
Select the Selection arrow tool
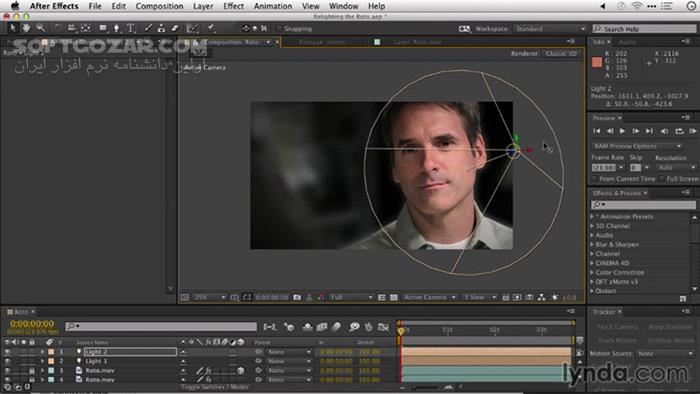click(x=12, y=28)
